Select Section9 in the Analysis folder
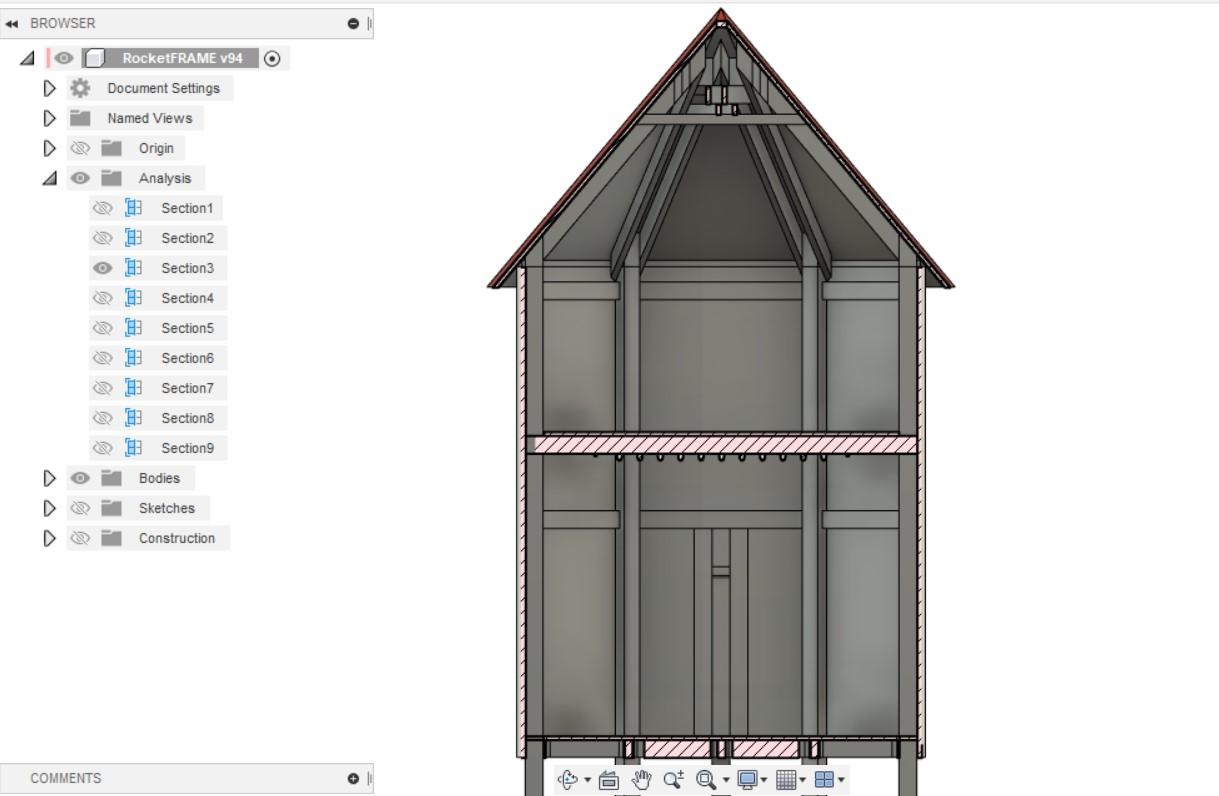1219x796 pixels. 188,448
